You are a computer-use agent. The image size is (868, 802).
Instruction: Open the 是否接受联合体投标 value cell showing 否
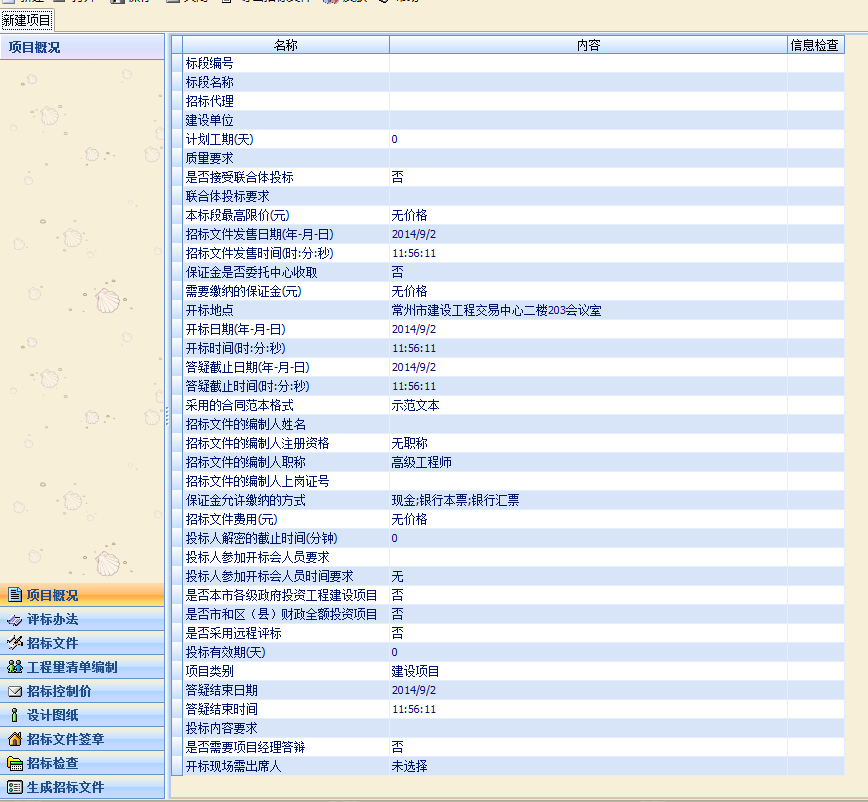coord(588,177)
